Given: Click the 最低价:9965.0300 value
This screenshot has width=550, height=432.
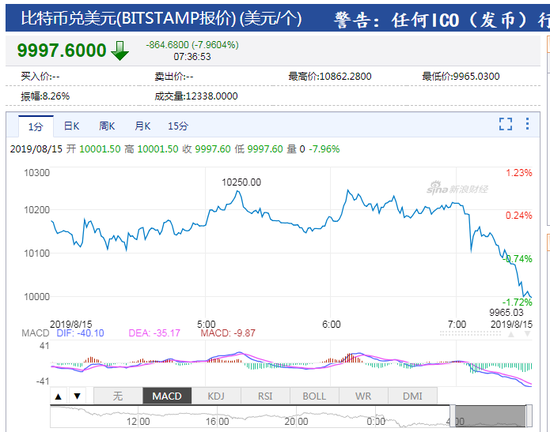Looking at the screenshot, I should point(461,76).
